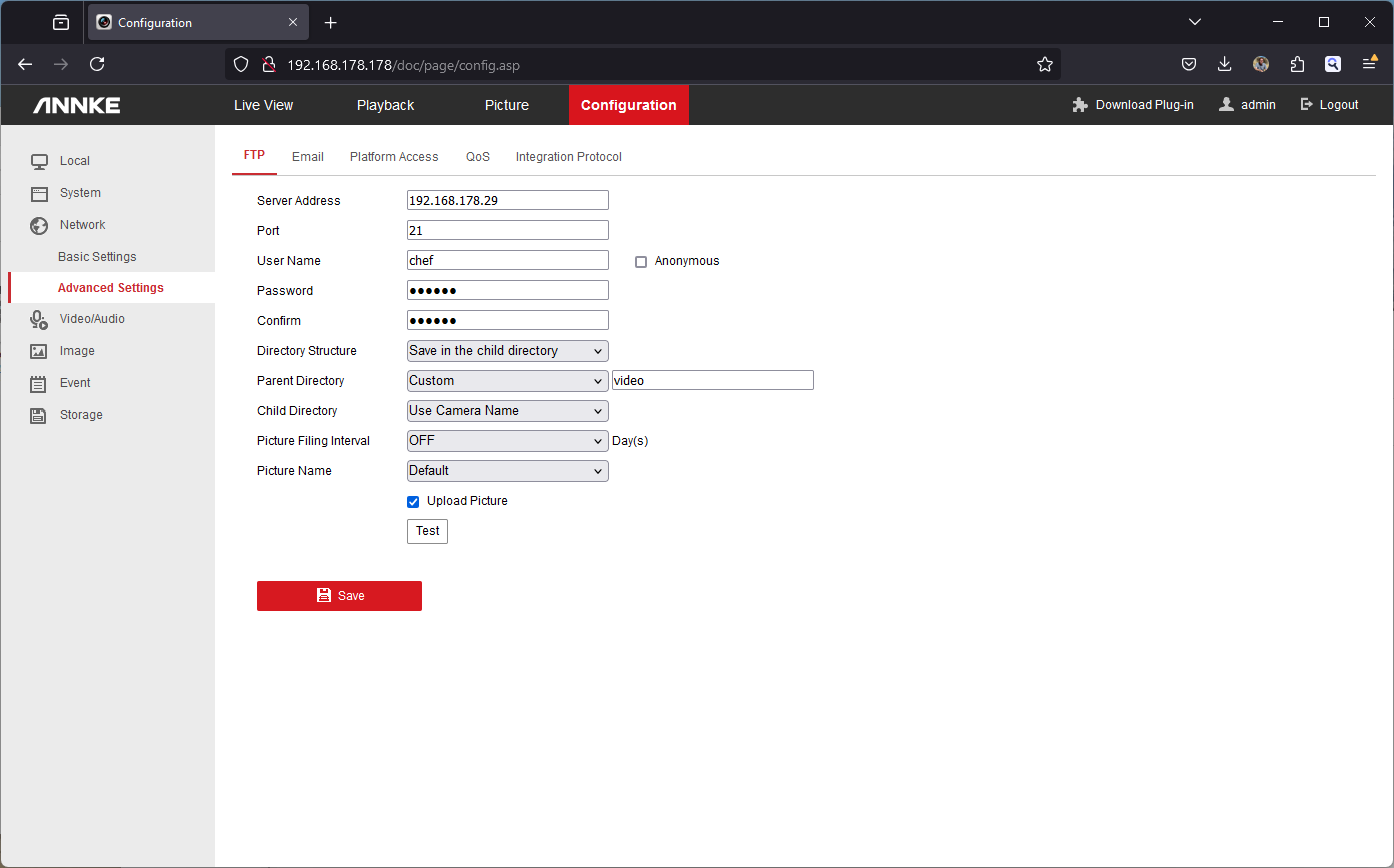Reload the page with browser refresh icon
This screenshot has height=868, width=1394.
pos(97,64)
